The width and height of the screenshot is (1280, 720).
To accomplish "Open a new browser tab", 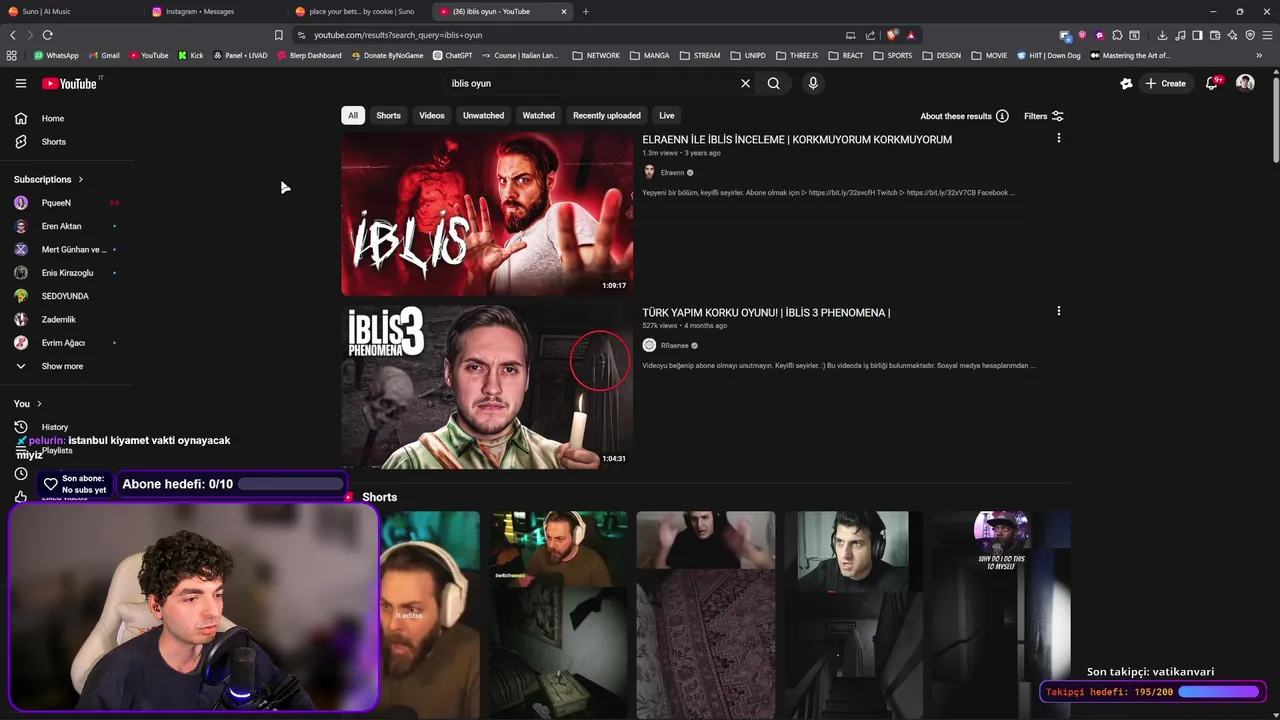I will (586, 12).
